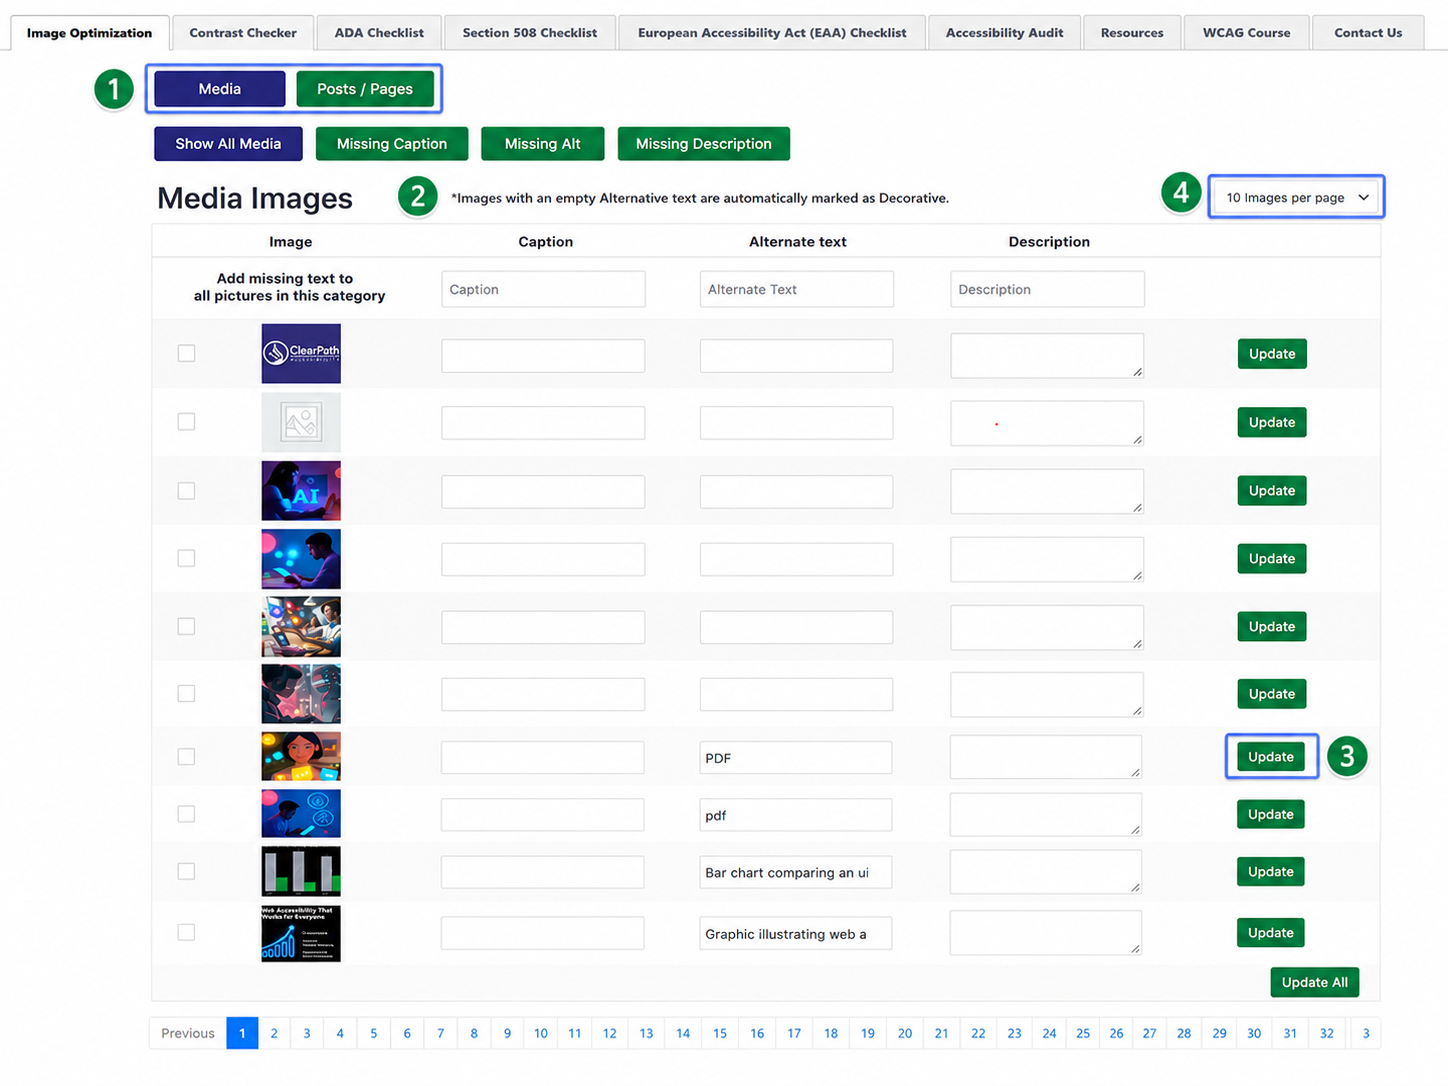
Task: Open the Web Accessibility graphic thumbnail
Action: (x=301, y=933)
